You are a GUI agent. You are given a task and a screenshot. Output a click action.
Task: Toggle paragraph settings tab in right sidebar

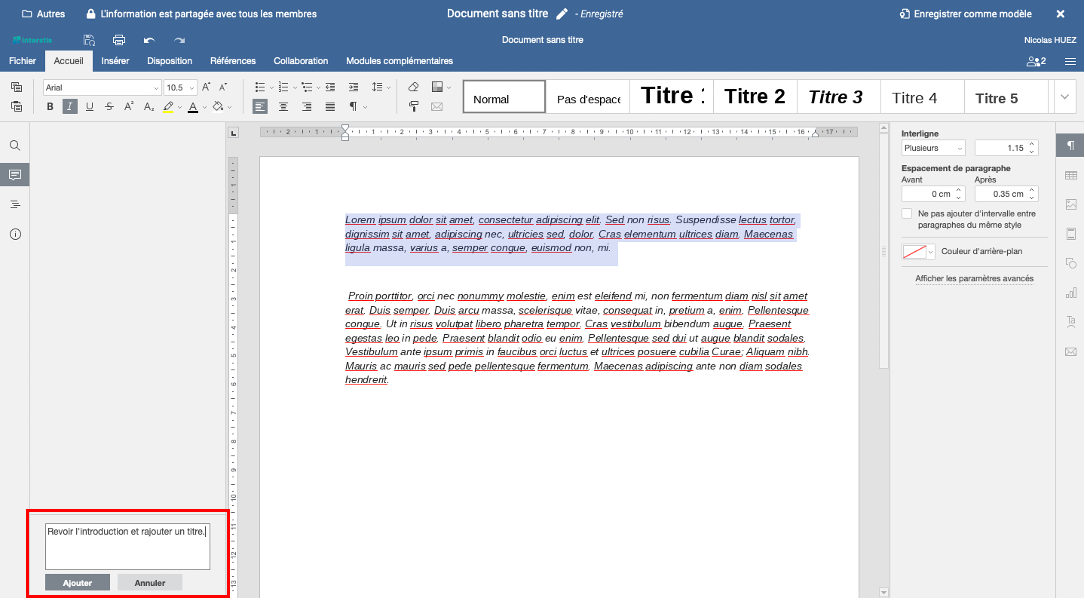coord(1070,145)
